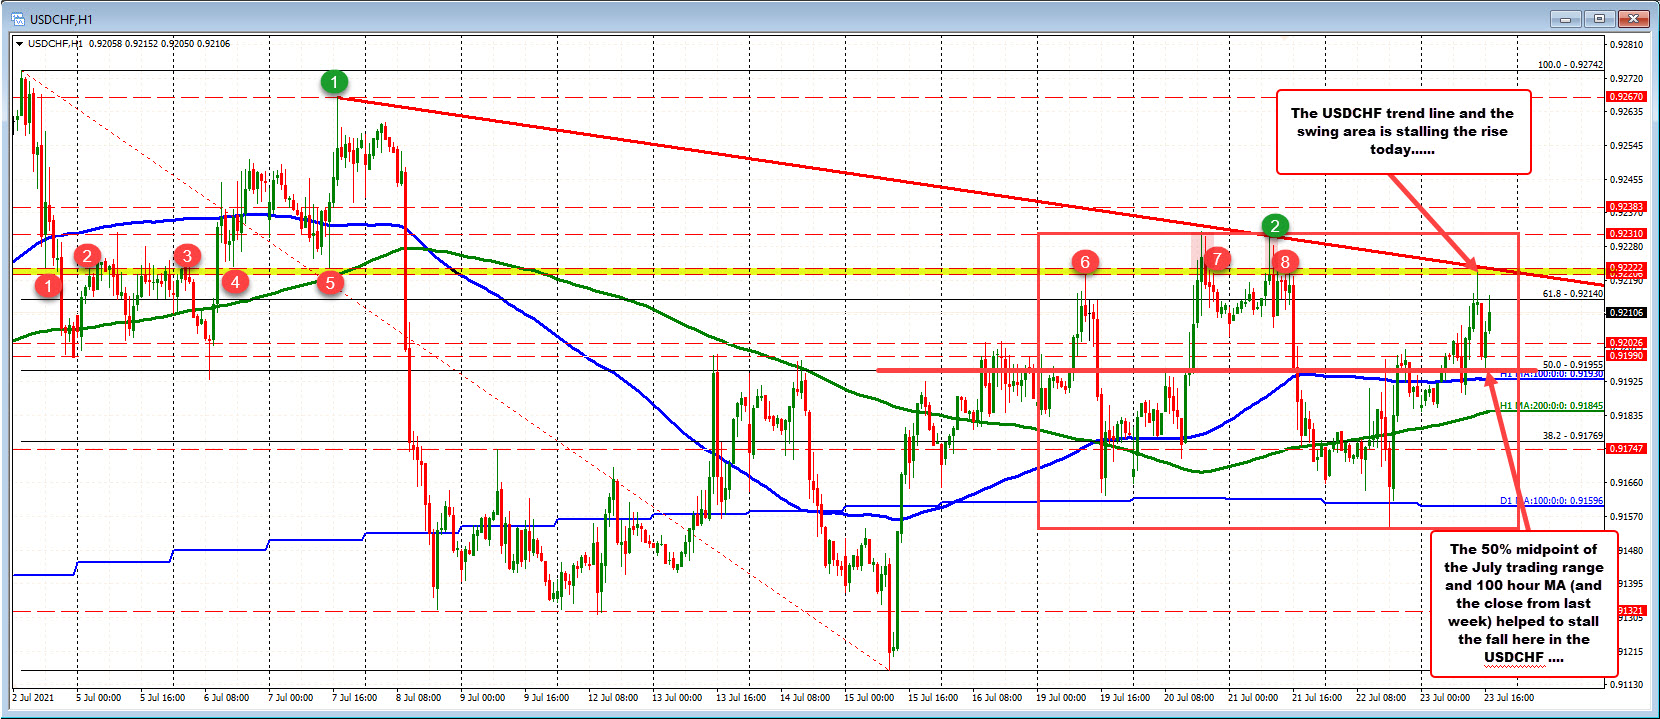Click the green circle marker numbered 2
Screen dimensions: 1660x719
(1274, 226)
